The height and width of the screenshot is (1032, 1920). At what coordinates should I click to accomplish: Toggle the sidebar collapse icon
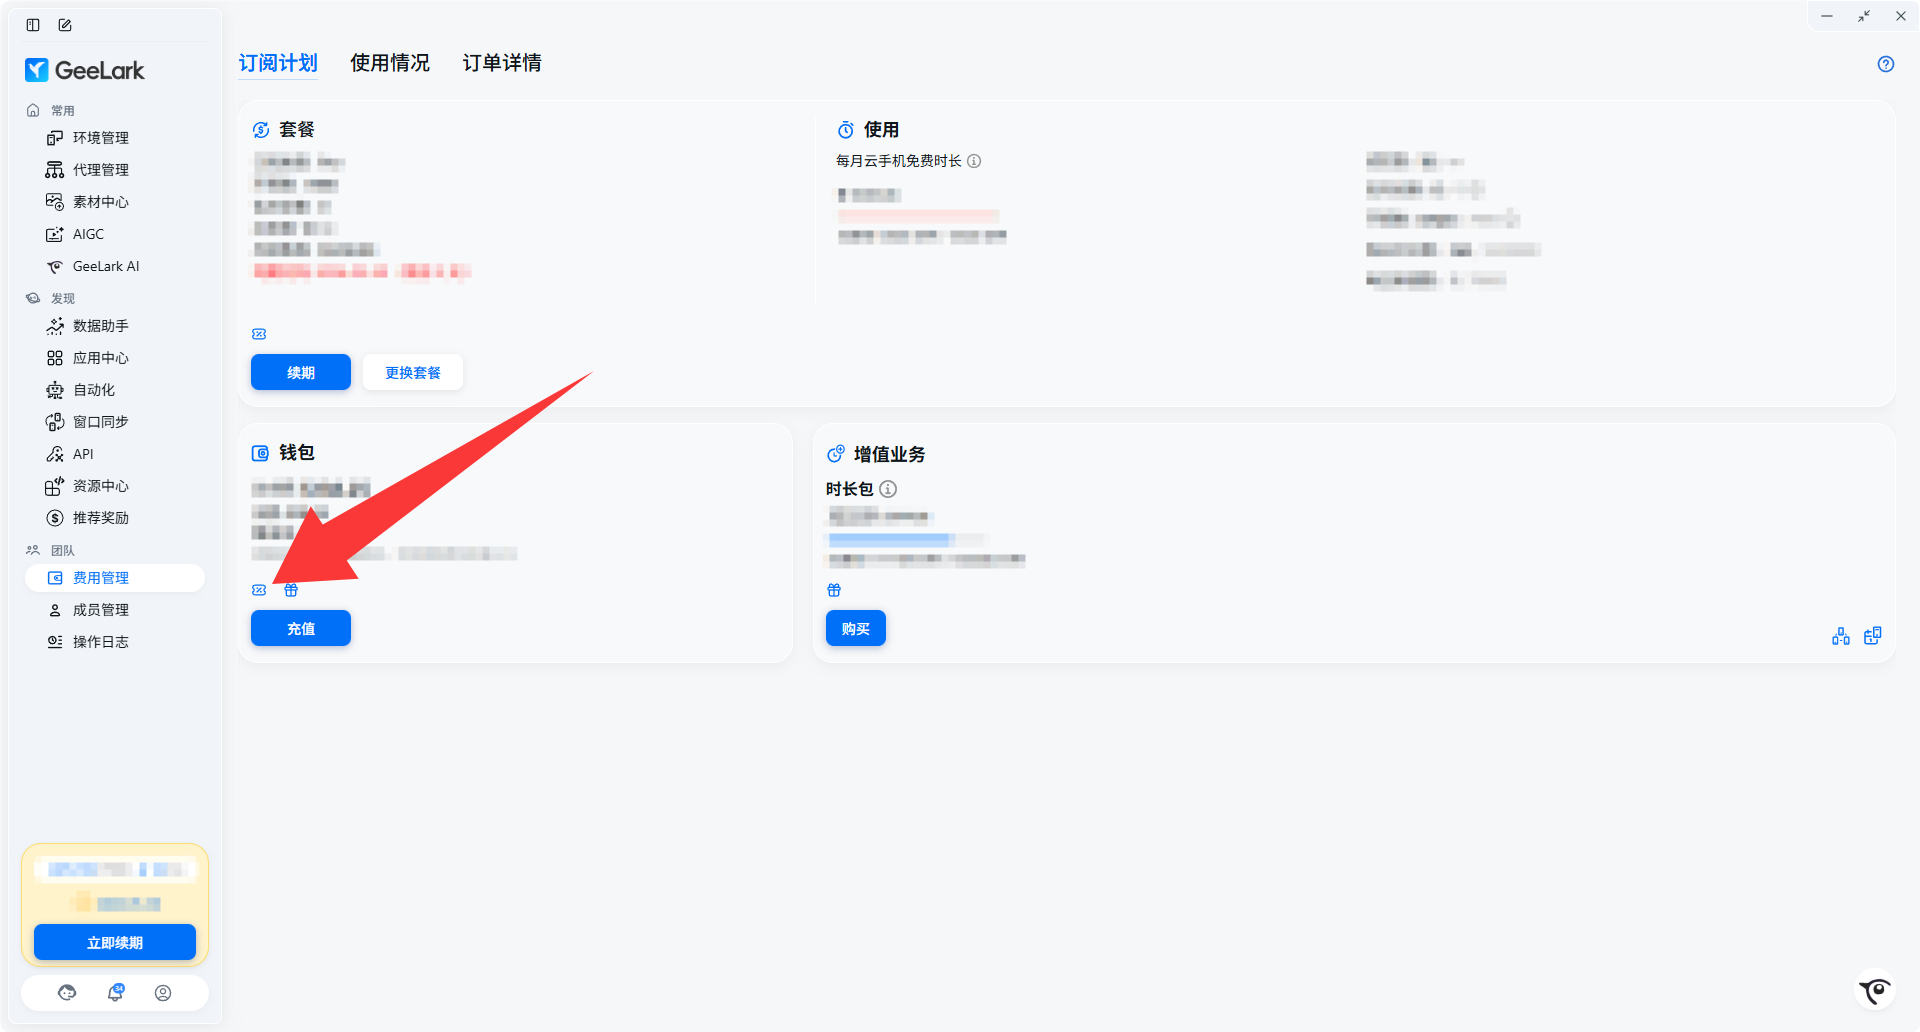[33, 25]
